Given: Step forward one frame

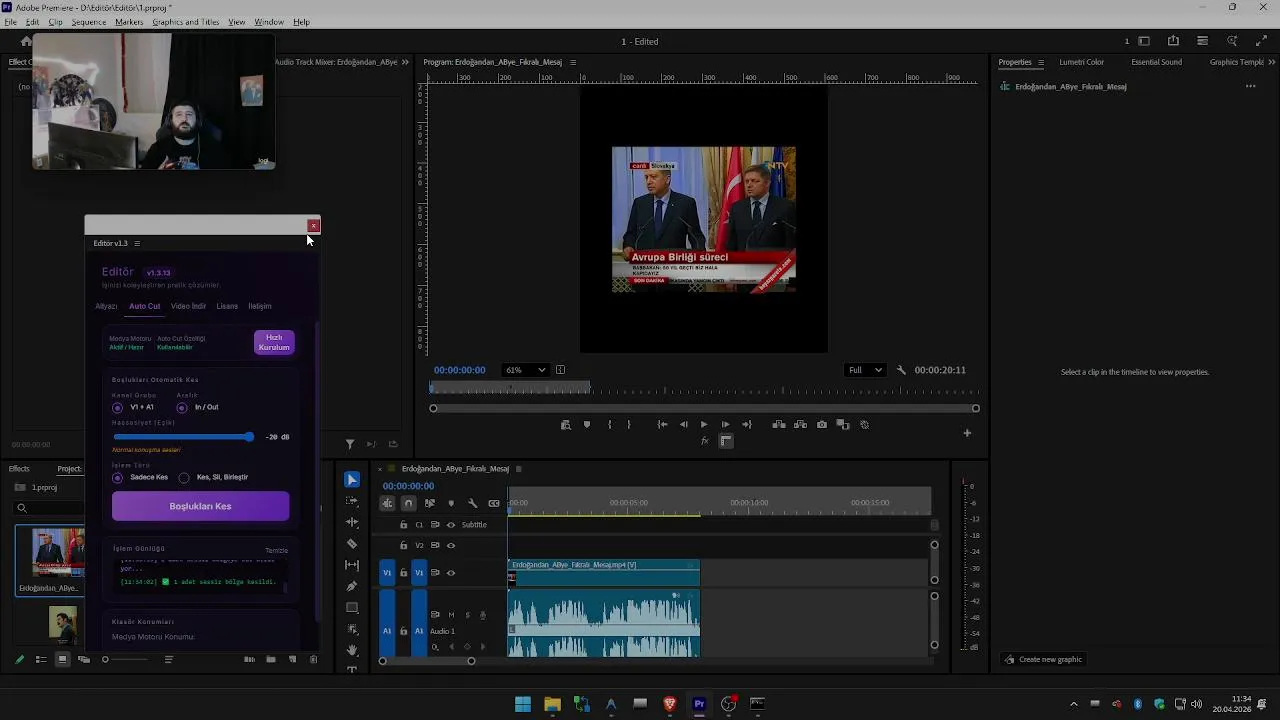Looking at the screenshot, I should 725,425.
